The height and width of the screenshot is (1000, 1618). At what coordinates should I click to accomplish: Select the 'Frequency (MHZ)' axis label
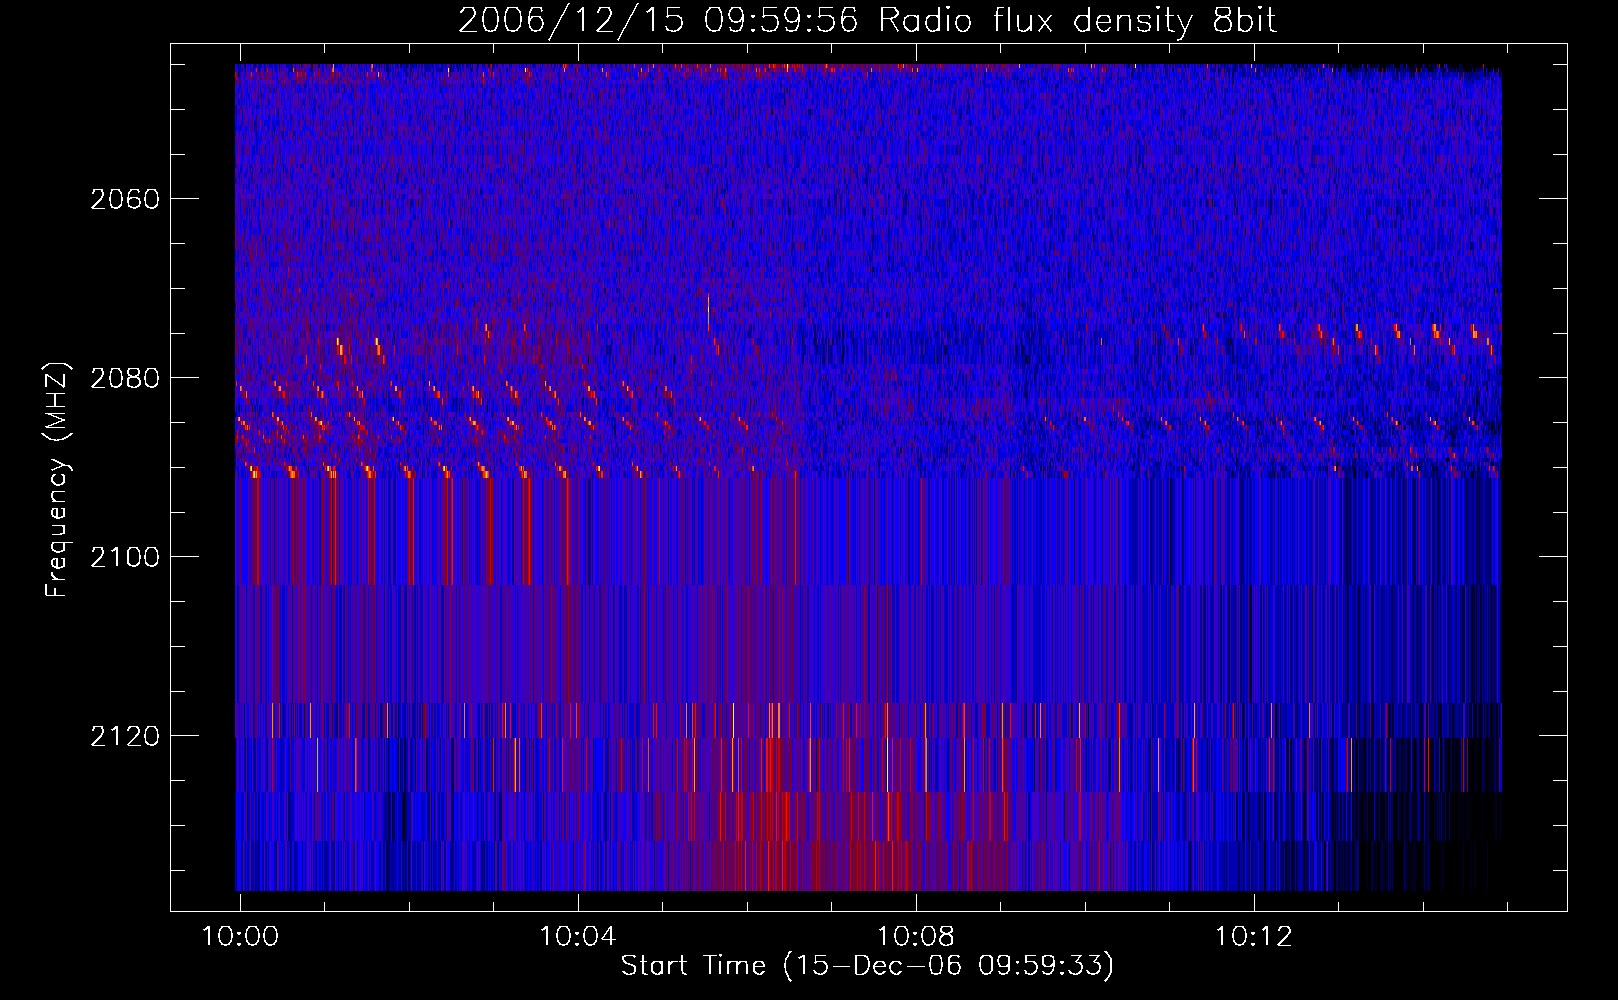click(x=57, y=480)
